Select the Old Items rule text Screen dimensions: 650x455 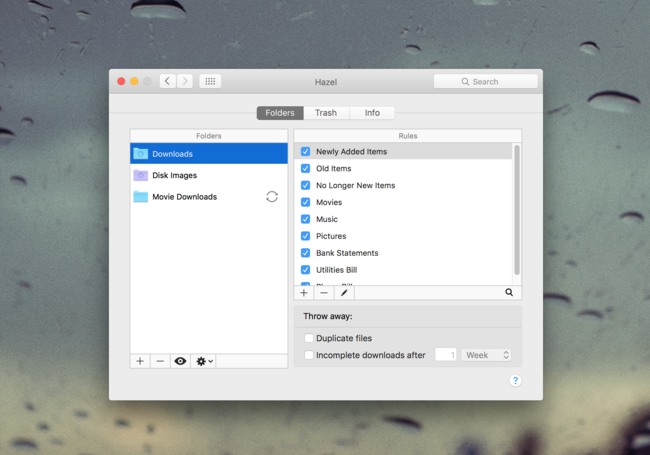334,169
